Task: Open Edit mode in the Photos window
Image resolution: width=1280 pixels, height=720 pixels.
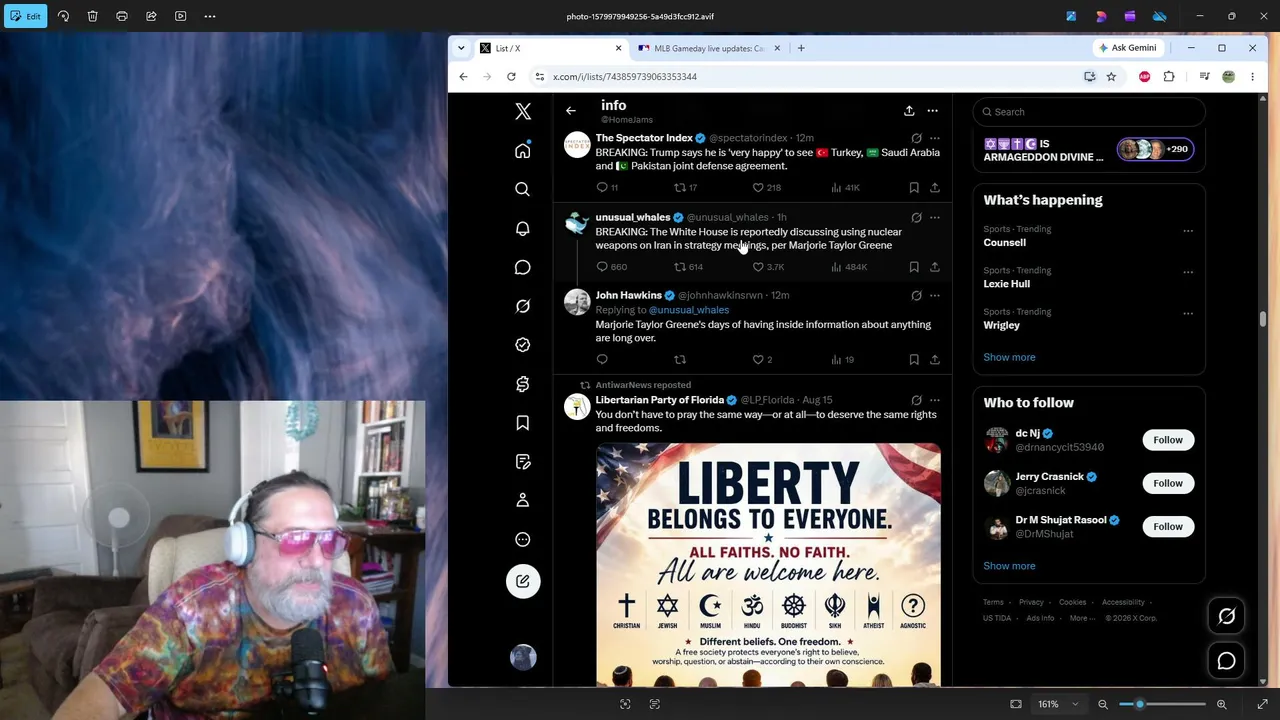Action: point(24,16)
